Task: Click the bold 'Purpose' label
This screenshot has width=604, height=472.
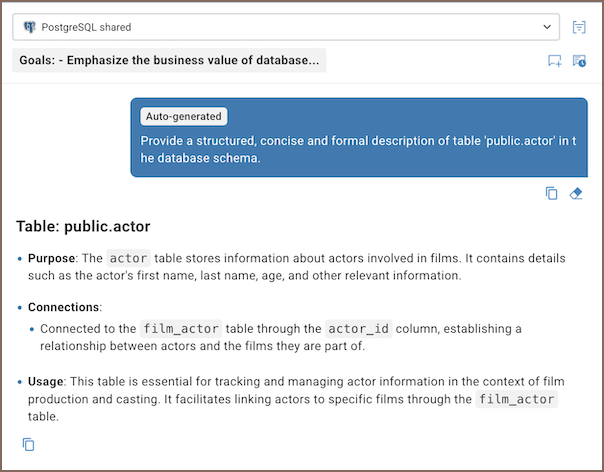Action: [53, 258]
